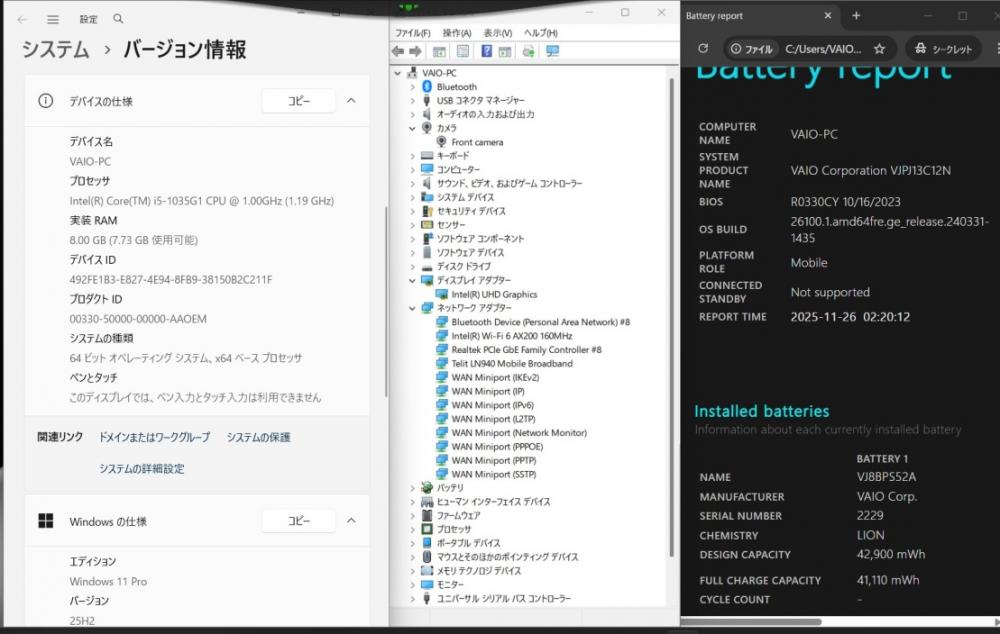1000x634 pixels.
Task: Expand the バッテリ tree node
Action: (412, 488)
